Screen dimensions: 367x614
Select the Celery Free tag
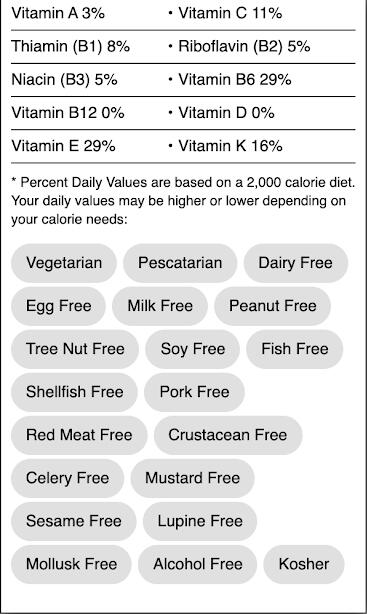click(x=67, y=478)
